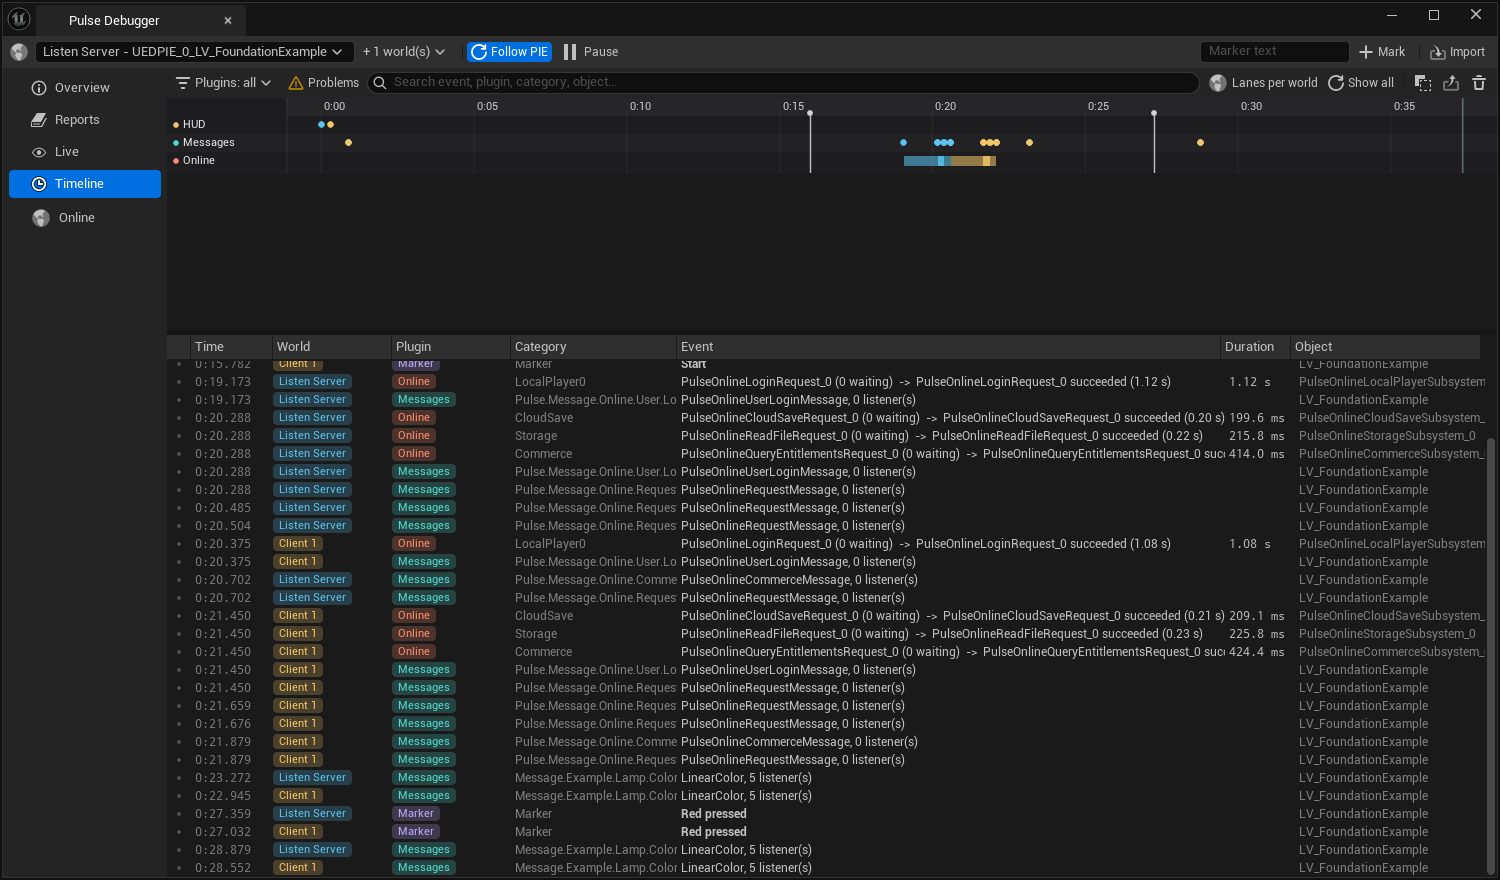The height and width of the screenshot is (880, 1500).
Task: Toggle Lanes per world
Action: pyautogui.click(x=1263, y=83)
